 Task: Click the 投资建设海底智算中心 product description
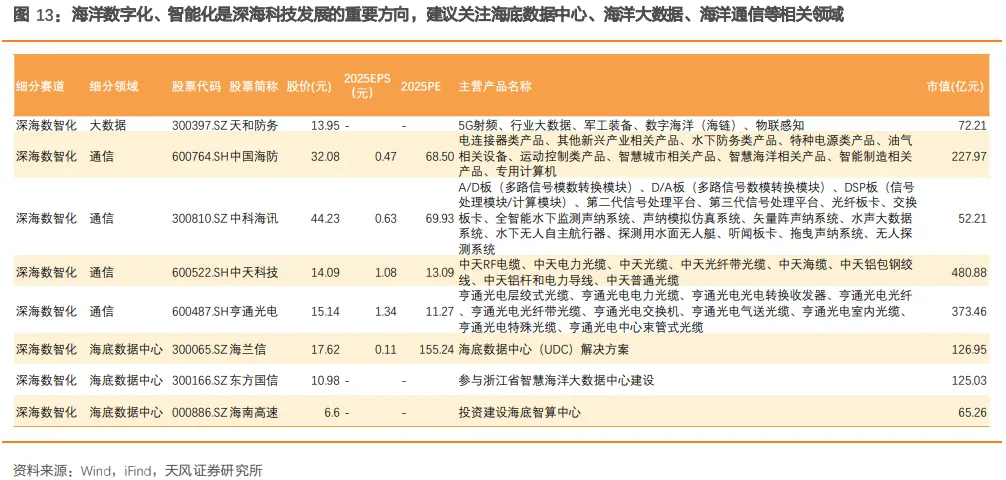click(519, 412)
